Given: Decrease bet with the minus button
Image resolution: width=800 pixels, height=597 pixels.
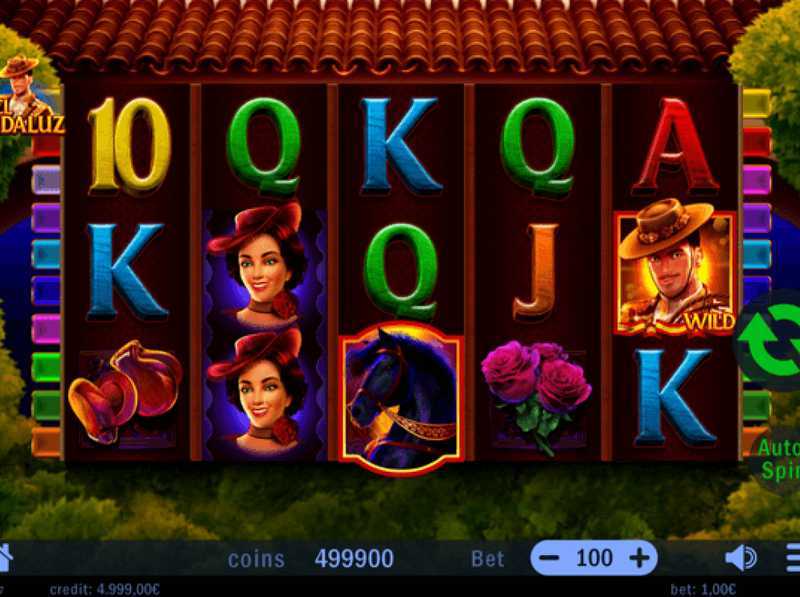Looking at the screenshot, I should coord(549,558).
